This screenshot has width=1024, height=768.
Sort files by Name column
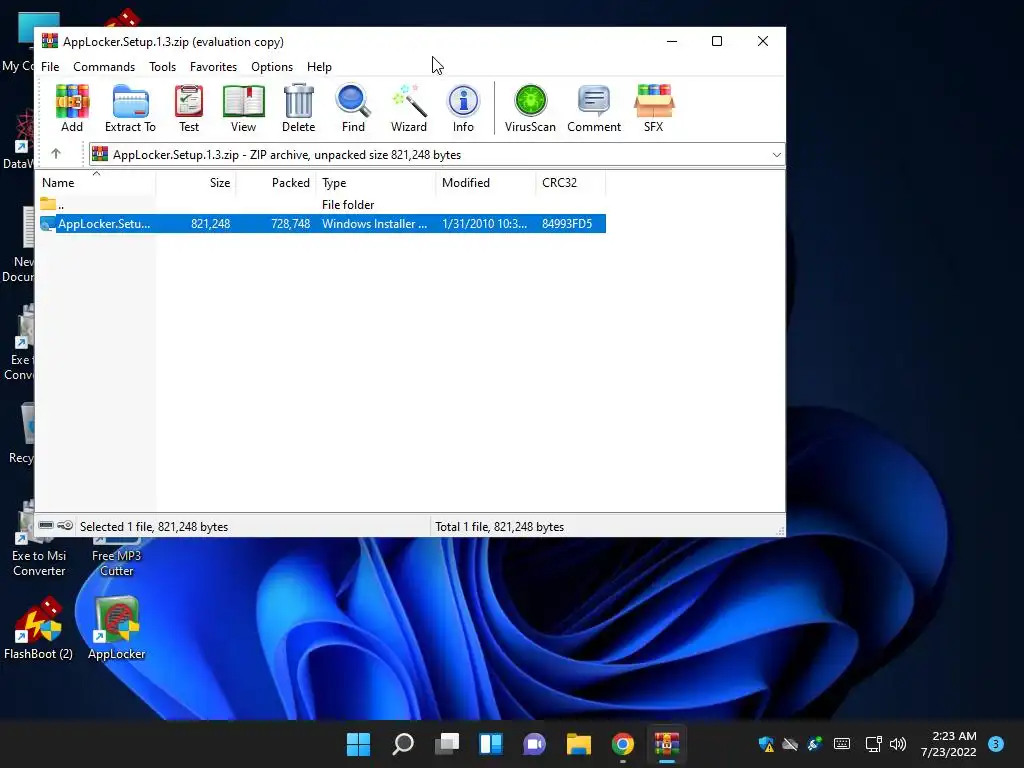(96, 183)
